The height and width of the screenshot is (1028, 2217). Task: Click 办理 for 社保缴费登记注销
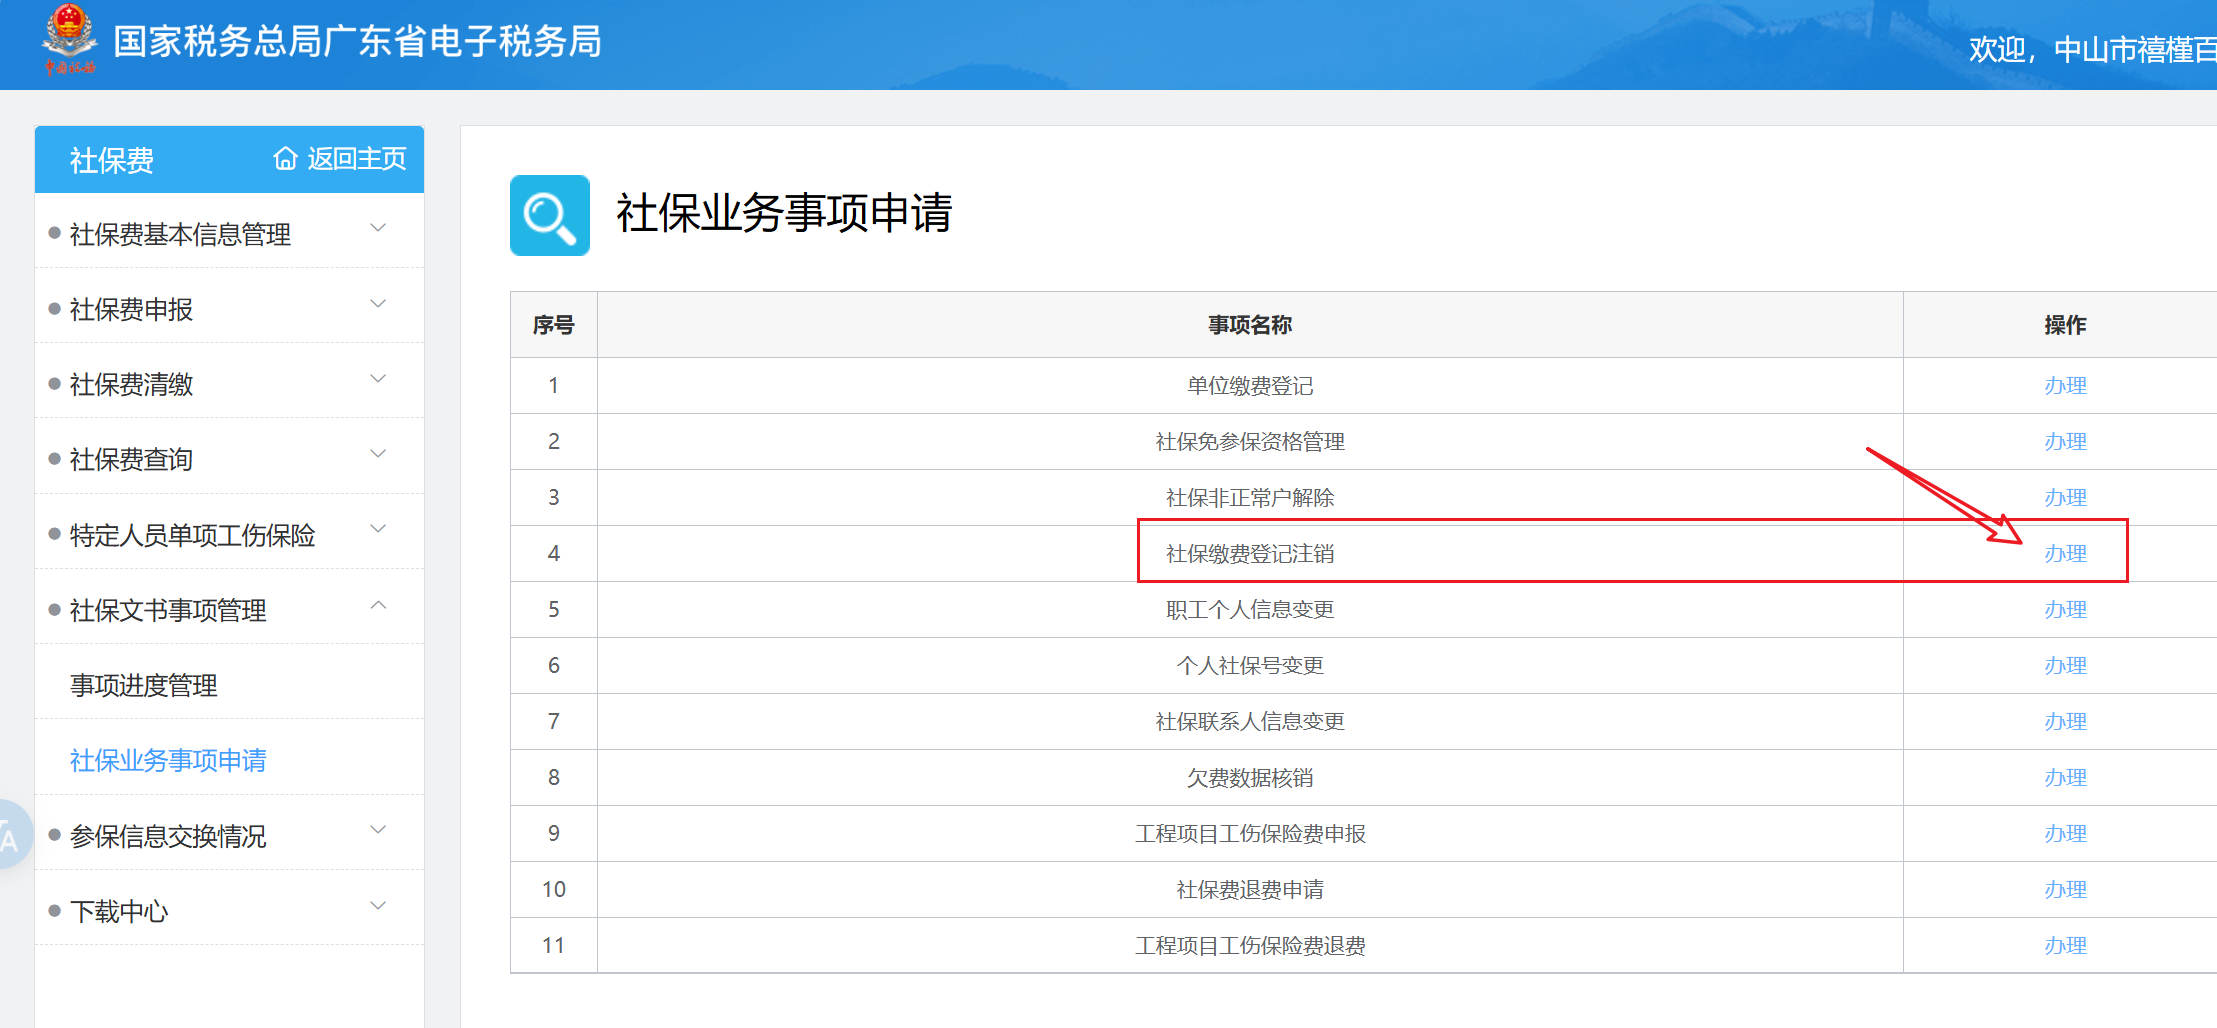tap(2065, 554)
